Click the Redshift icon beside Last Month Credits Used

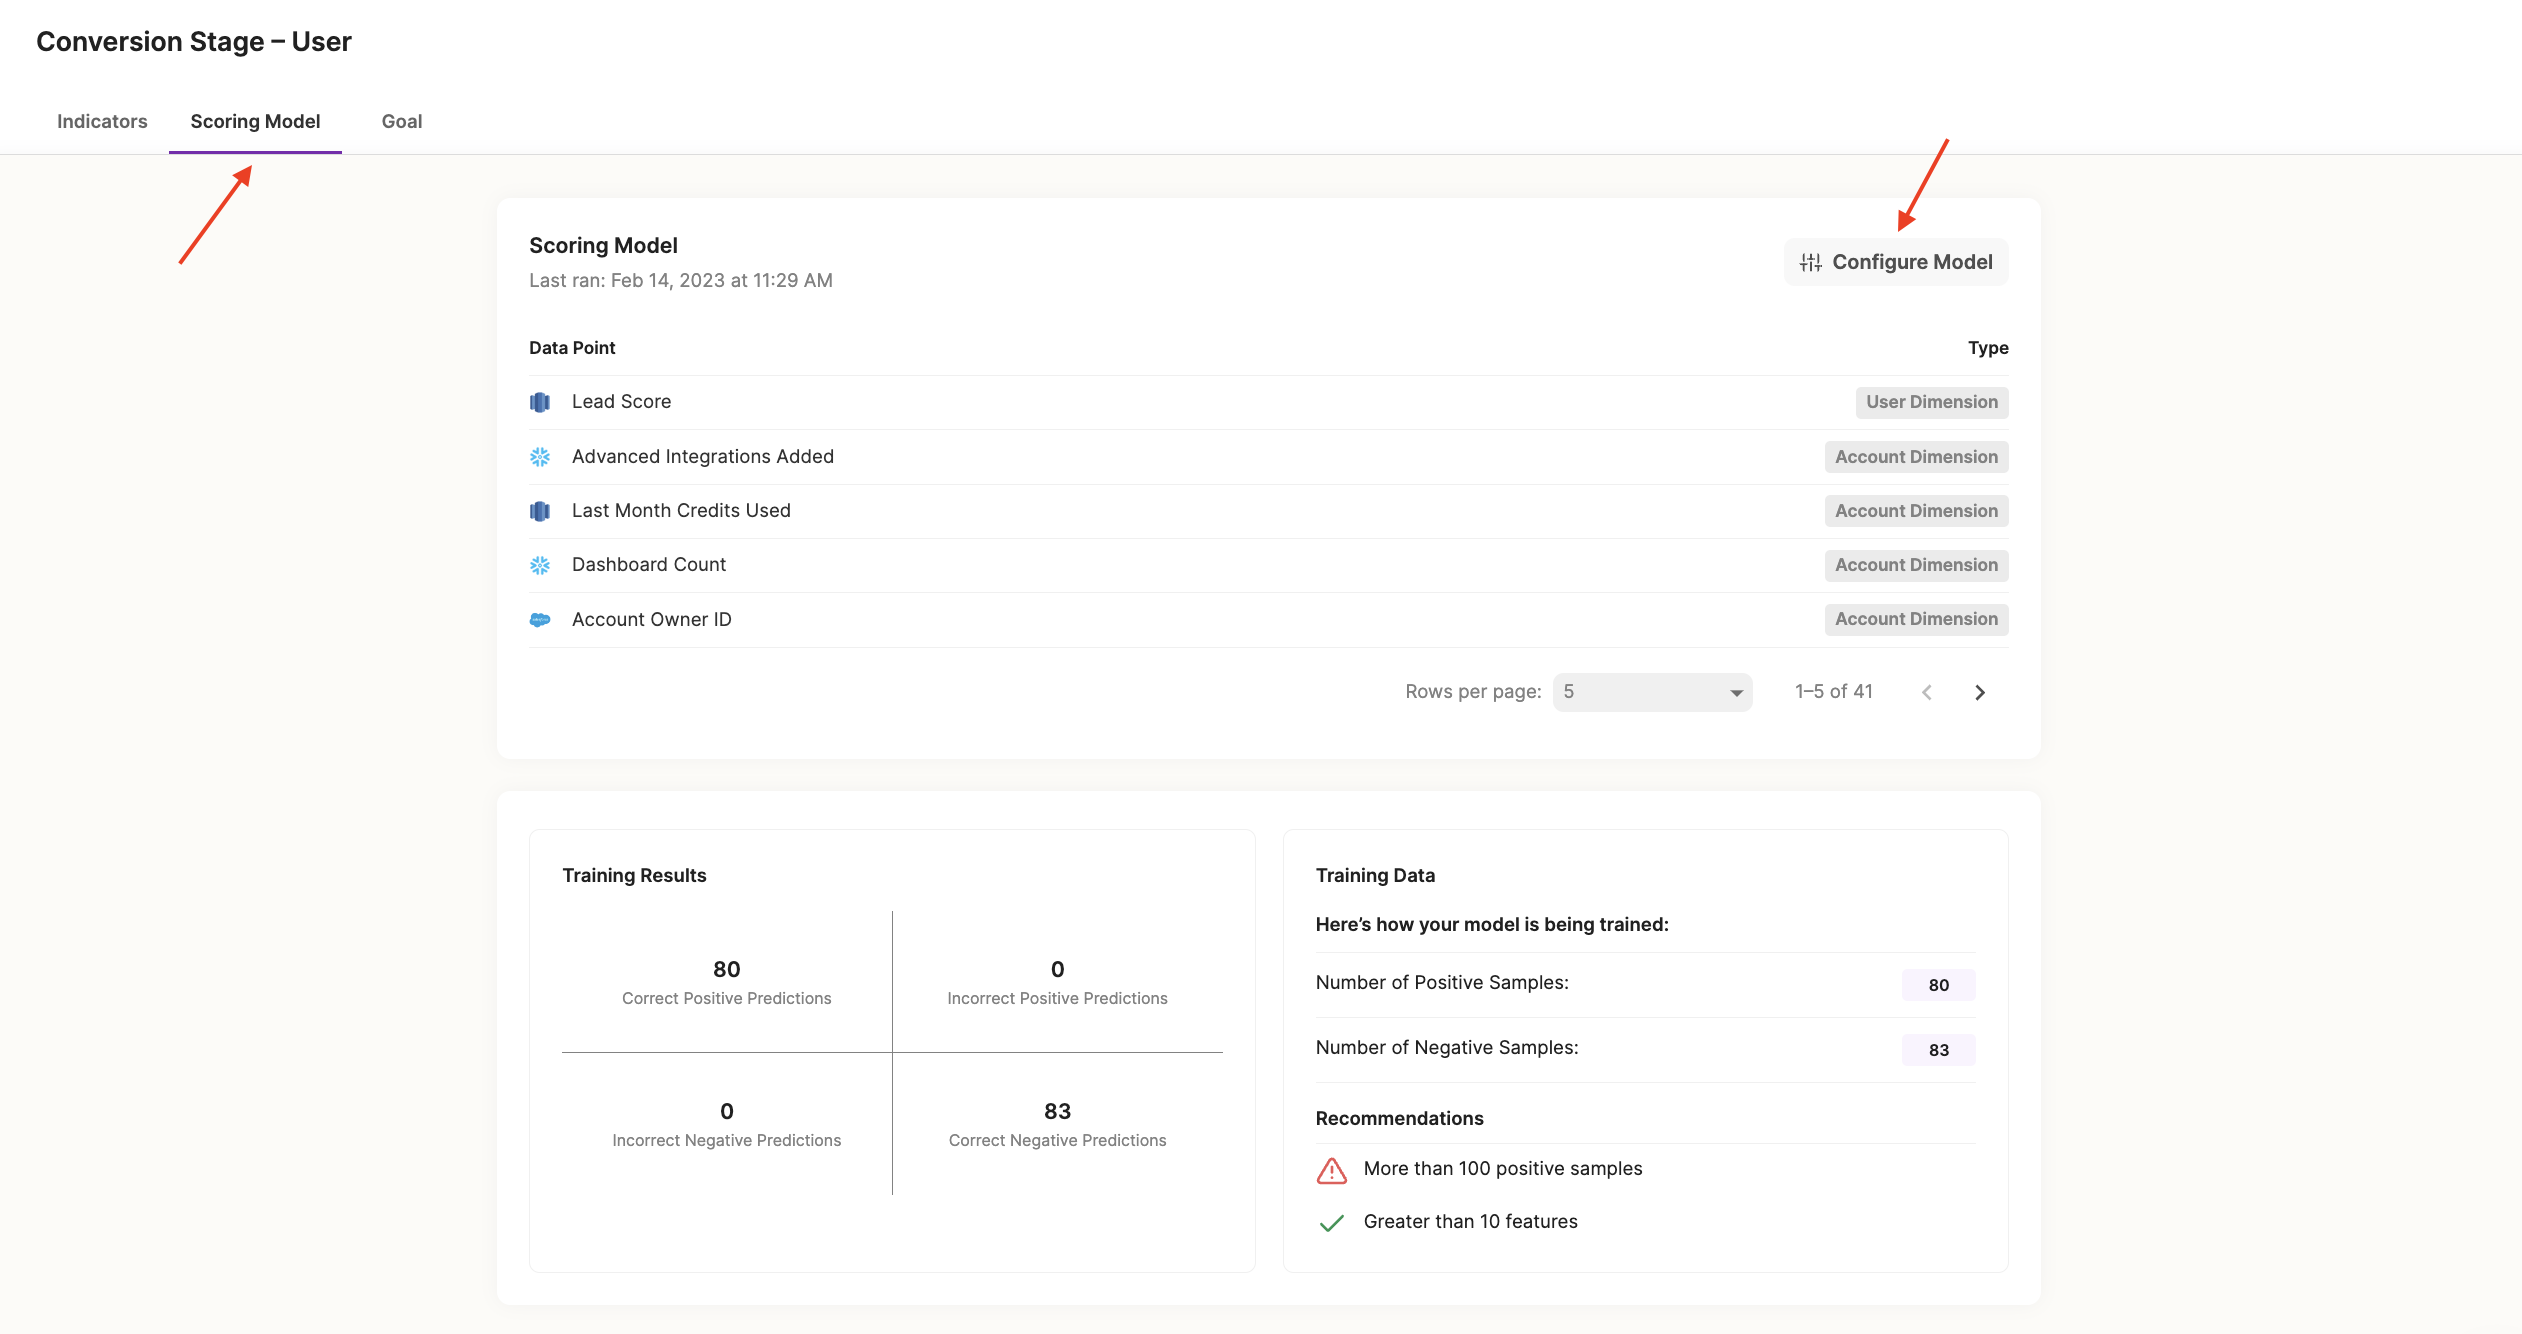click(x=540, y=511)
